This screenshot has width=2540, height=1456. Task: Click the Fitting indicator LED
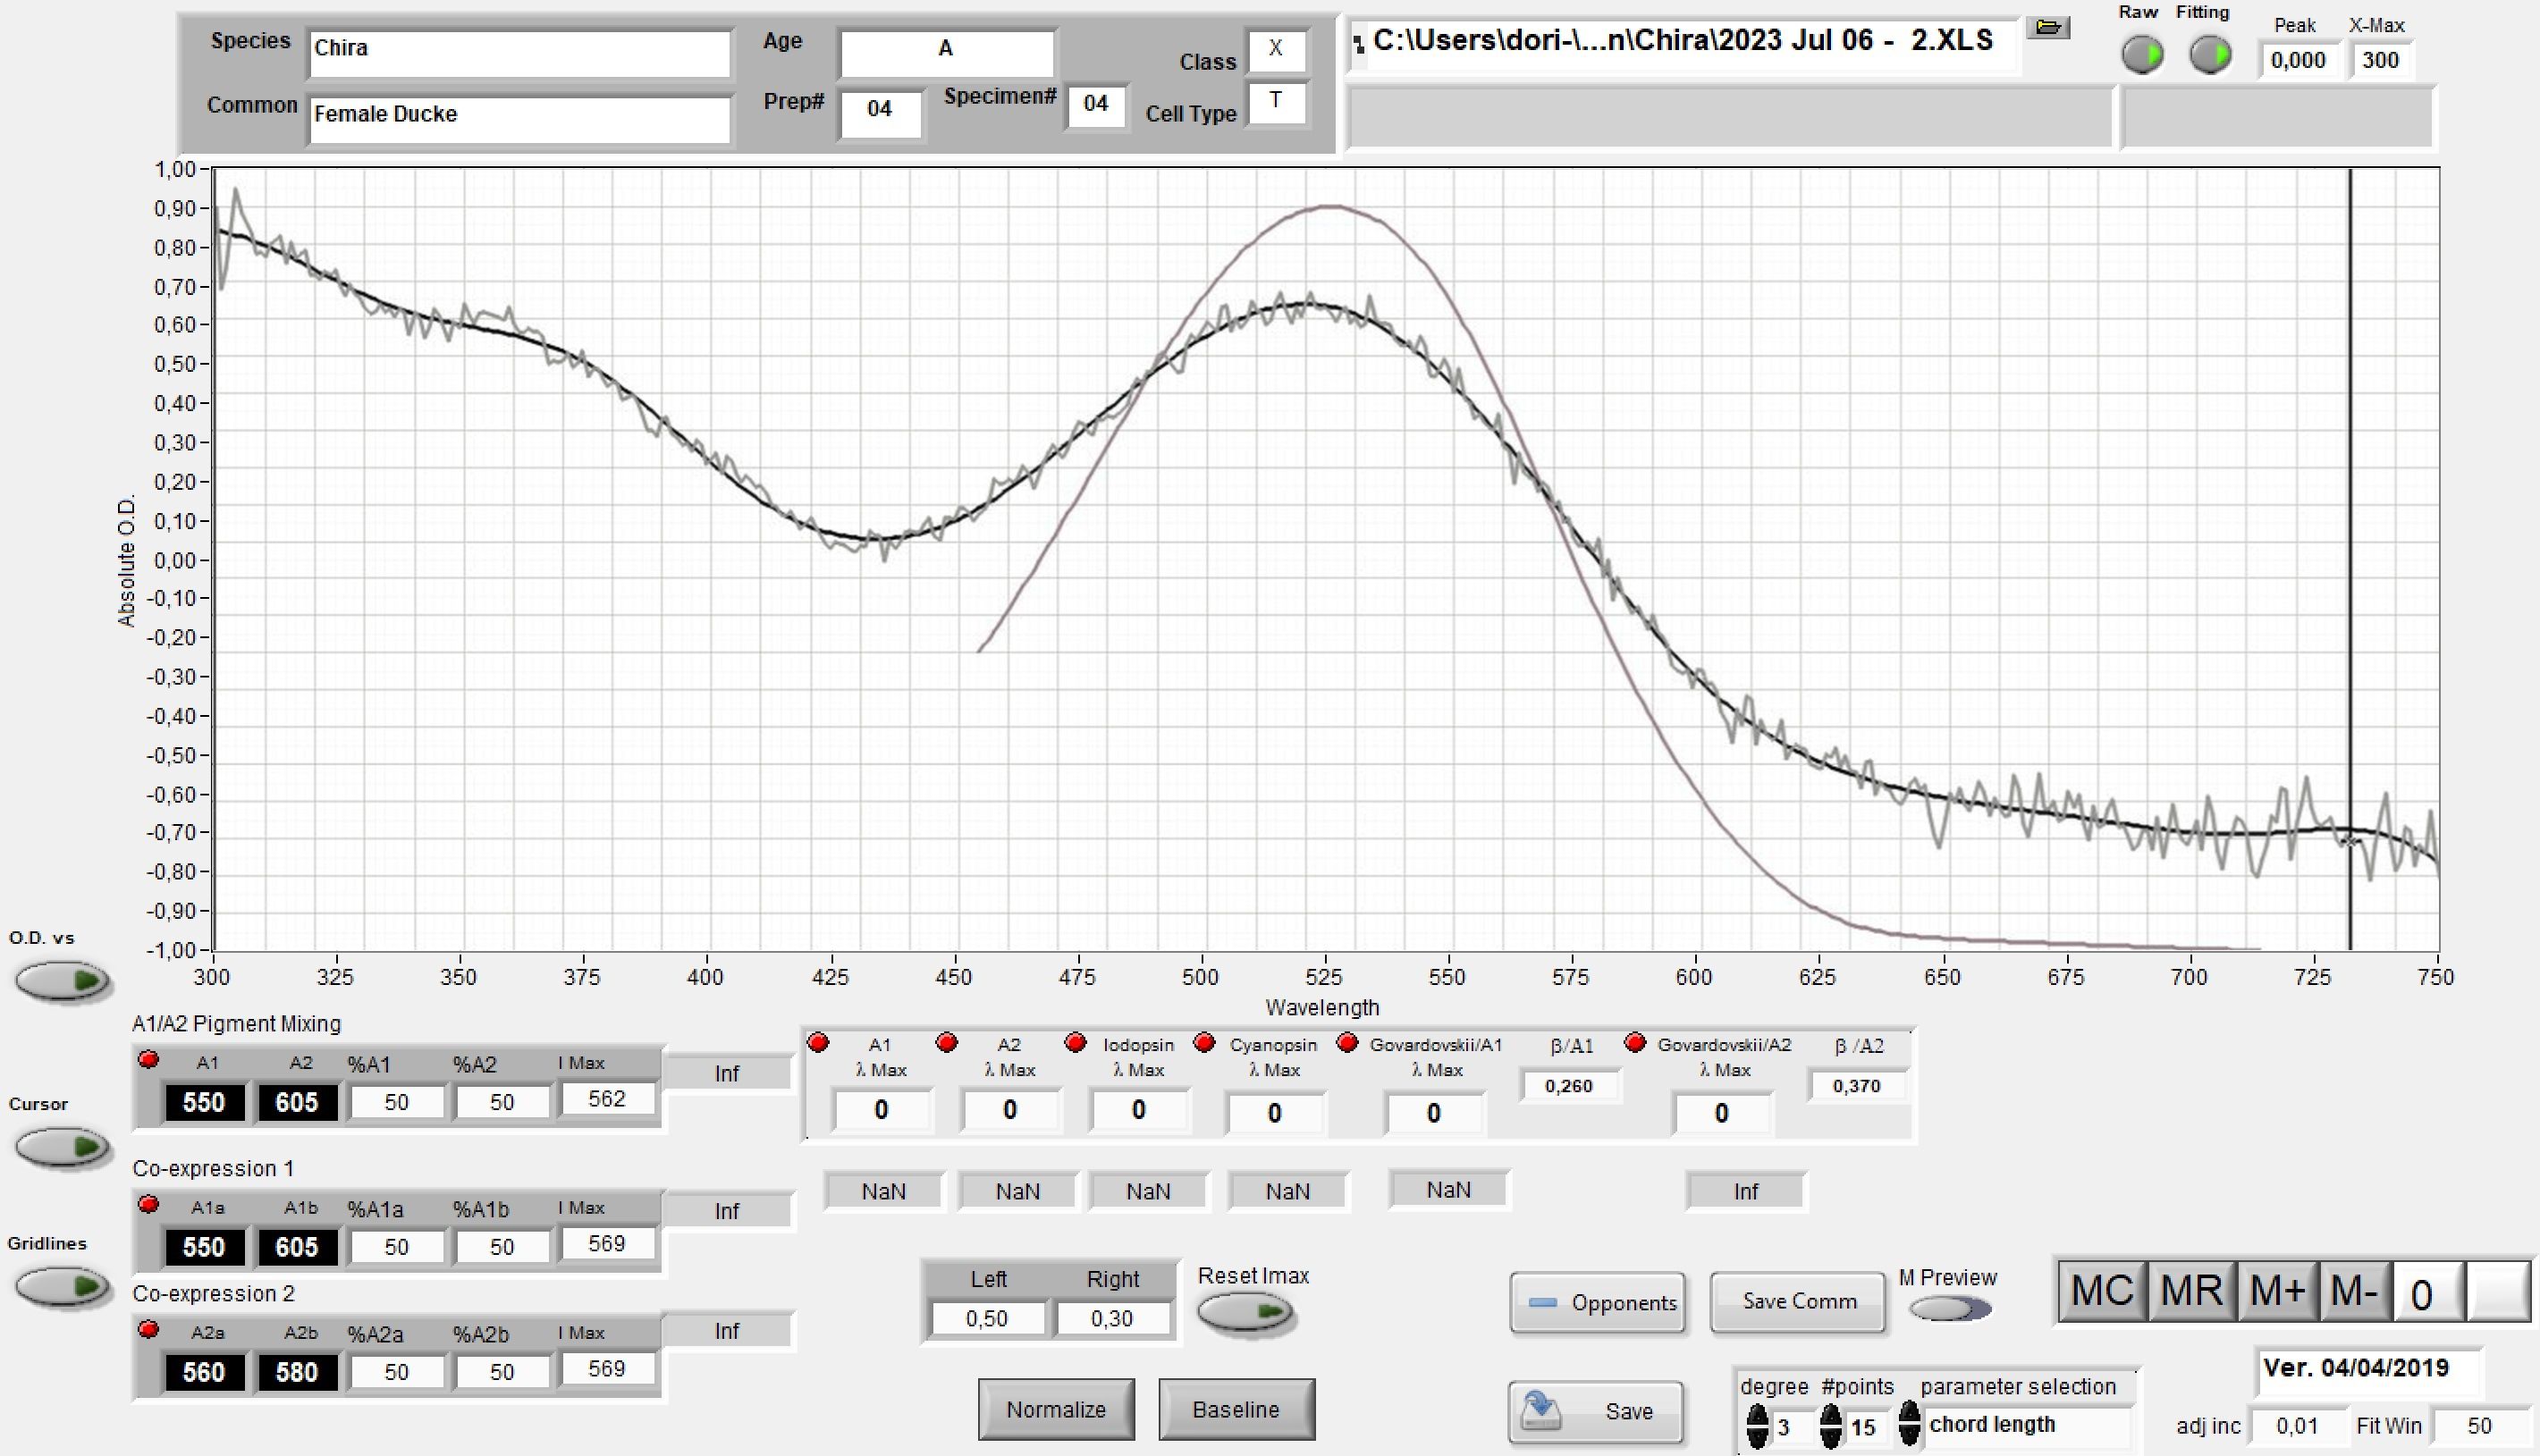pos(2210,55)
